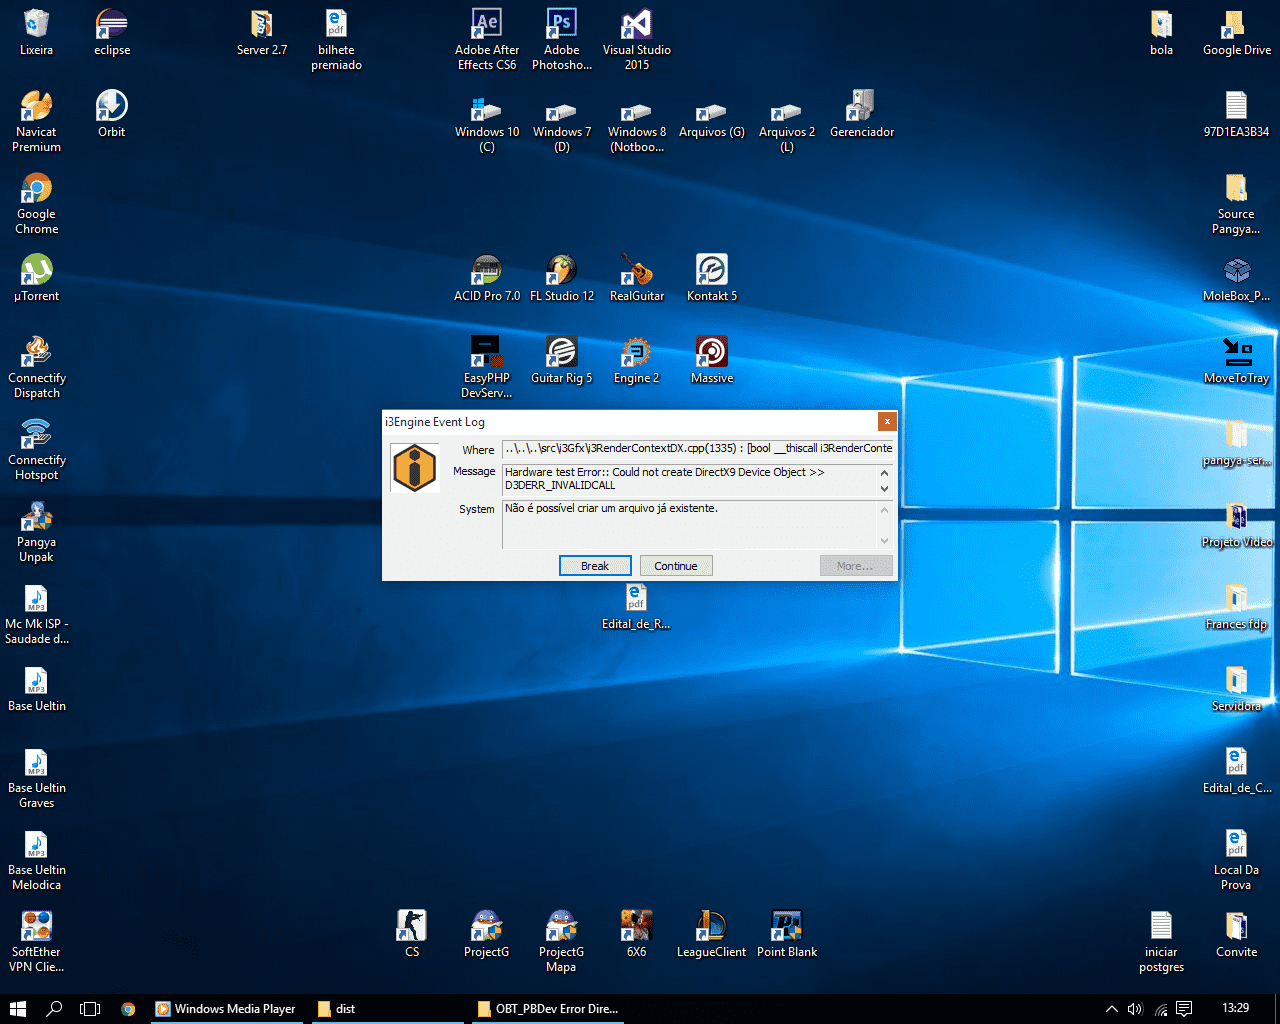
Task: Select the Kontakt 5 shortcut
Action: (x=712, y=278)
